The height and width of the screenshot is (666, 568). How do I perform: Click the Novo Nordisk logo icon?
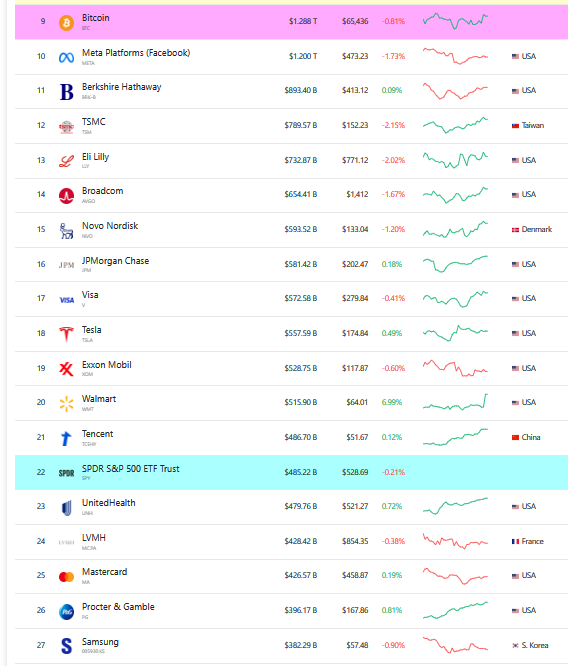coord(66,231)
